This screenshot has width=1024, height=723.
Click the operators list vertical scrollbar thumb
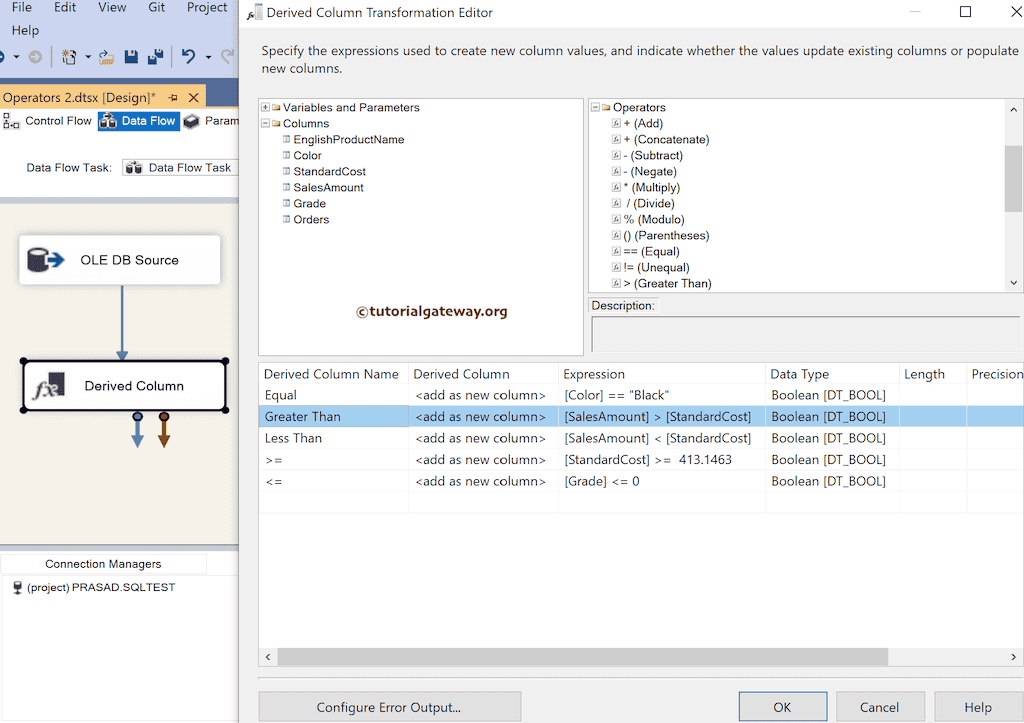point(1014,178)
